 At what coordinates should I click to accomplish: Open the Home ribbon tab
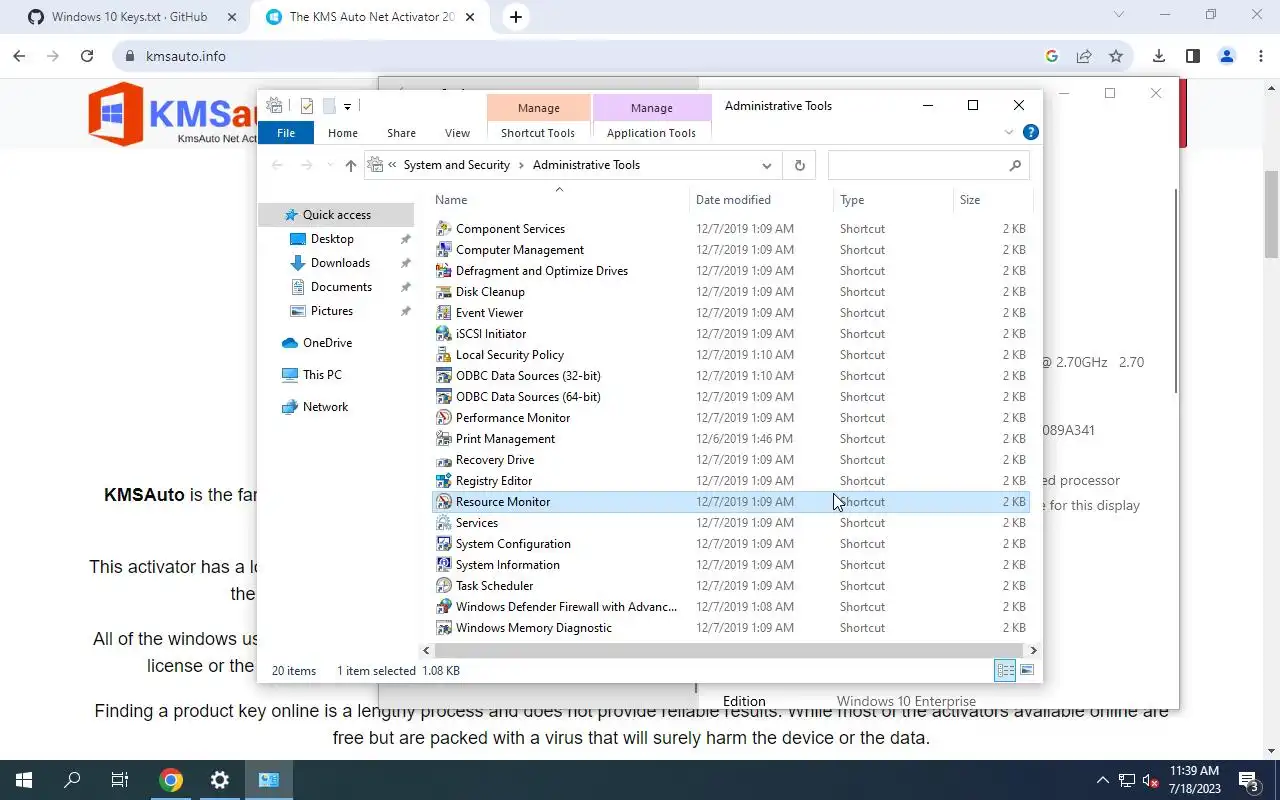[x=342, y=133]
